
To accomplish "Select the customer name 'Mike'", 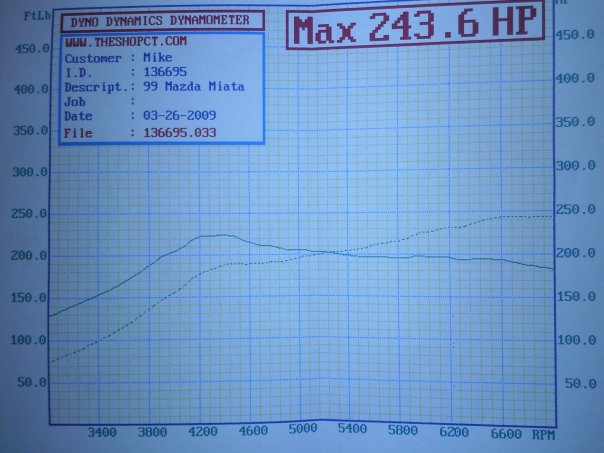I will tap(158, 58).
